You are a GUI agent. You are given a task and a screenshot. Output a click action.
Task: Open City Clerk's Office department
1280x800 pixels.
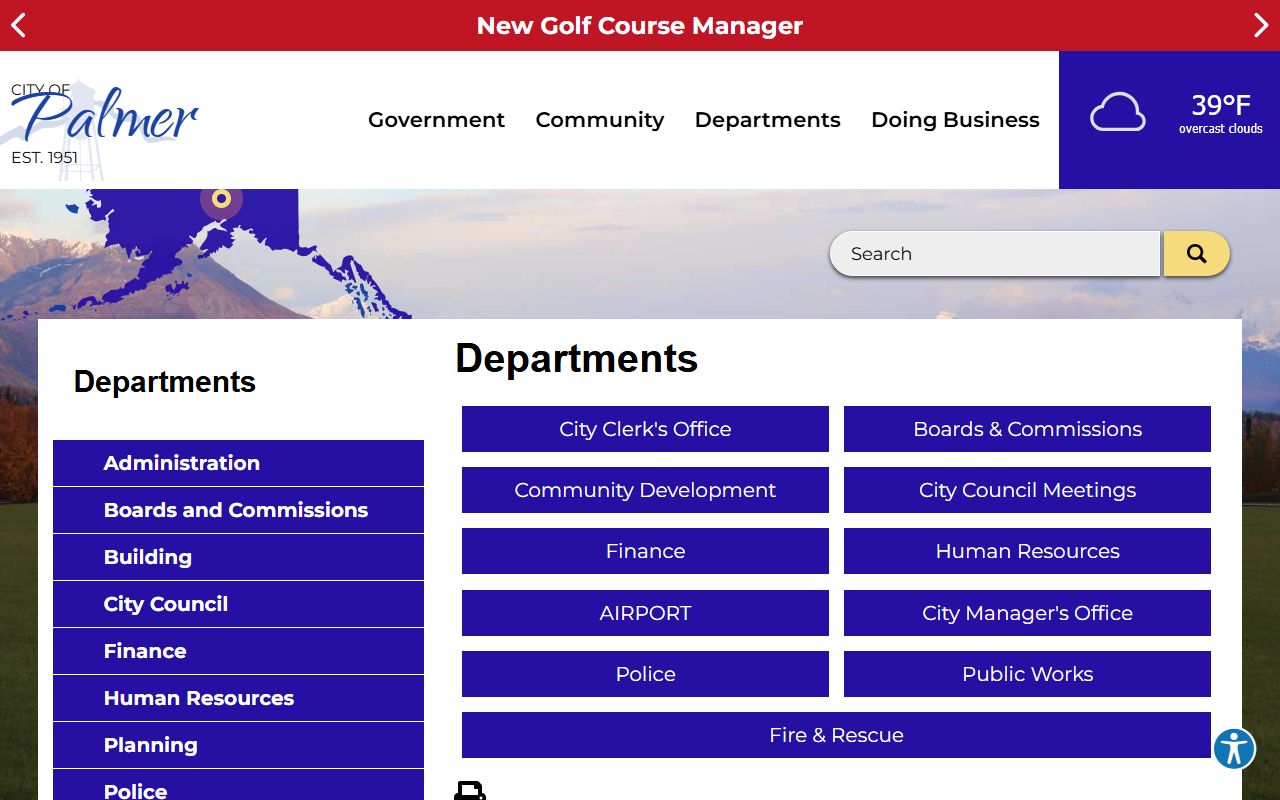tap(645, 429)
